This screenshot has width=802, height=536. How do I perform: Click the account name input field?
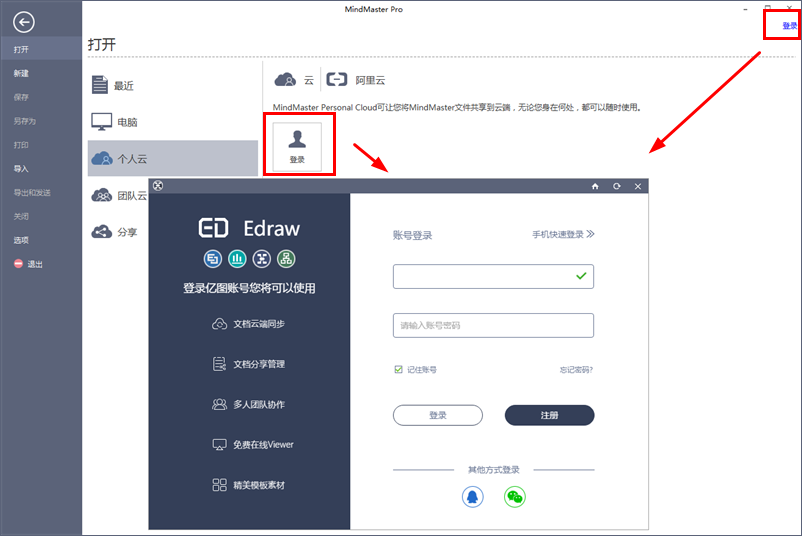493,277
